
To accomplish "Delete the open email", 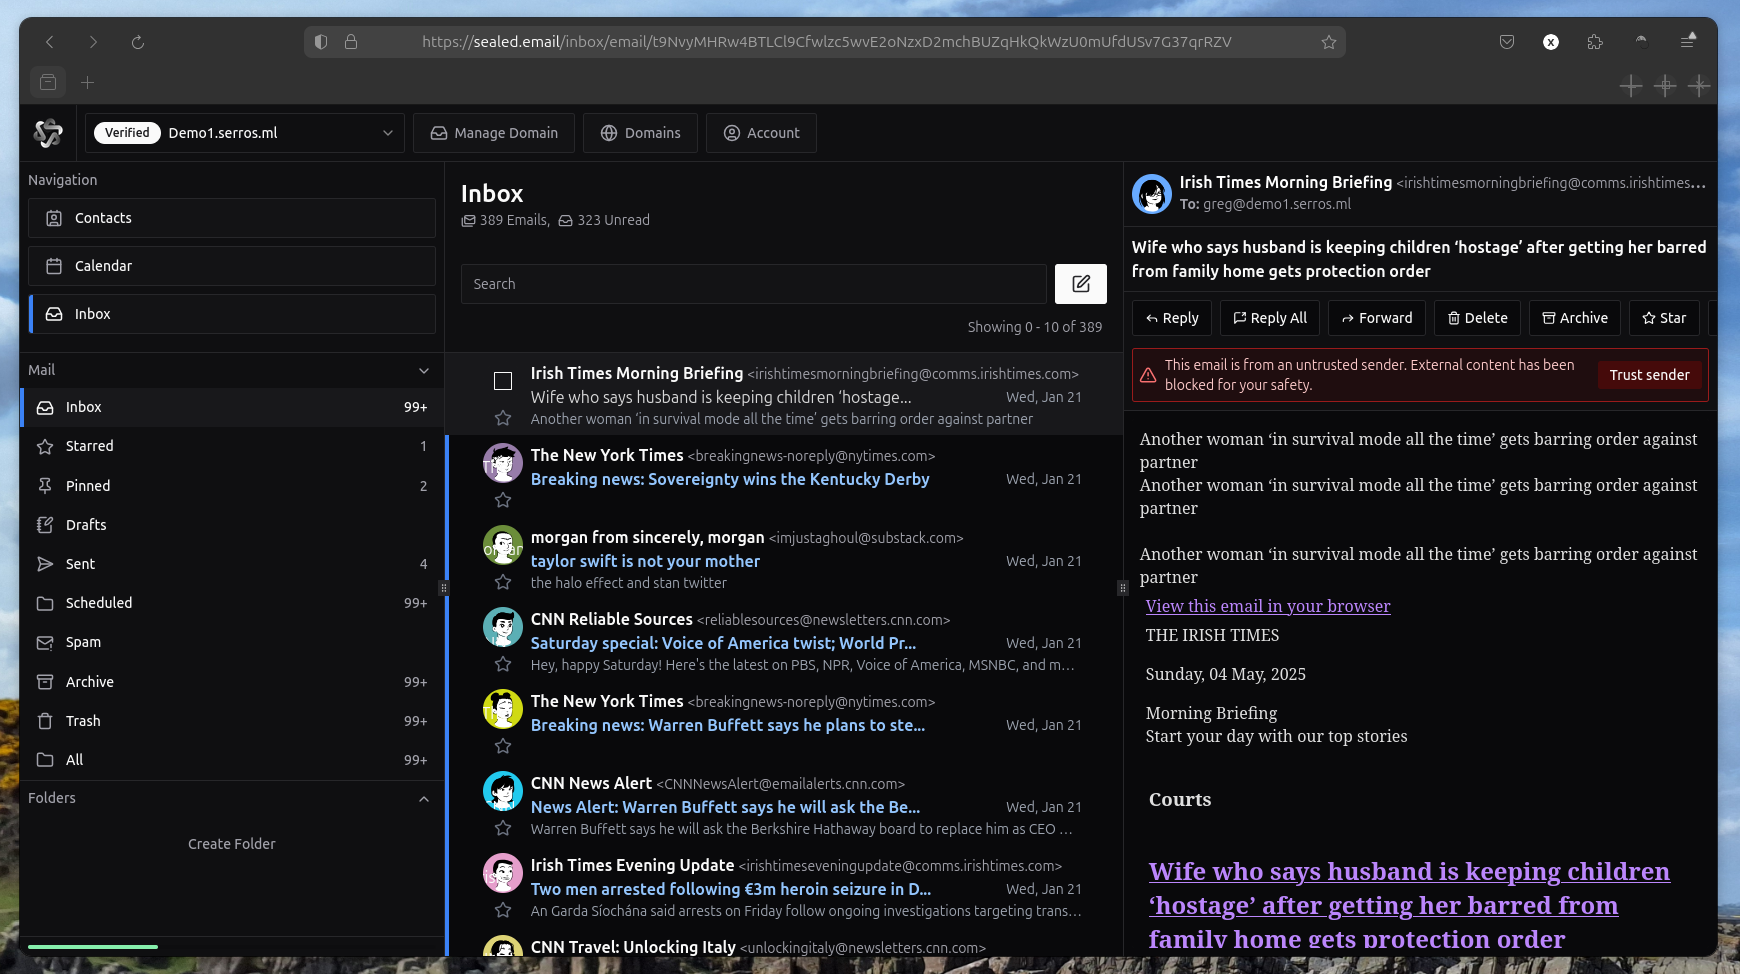I will (1477, 318).
